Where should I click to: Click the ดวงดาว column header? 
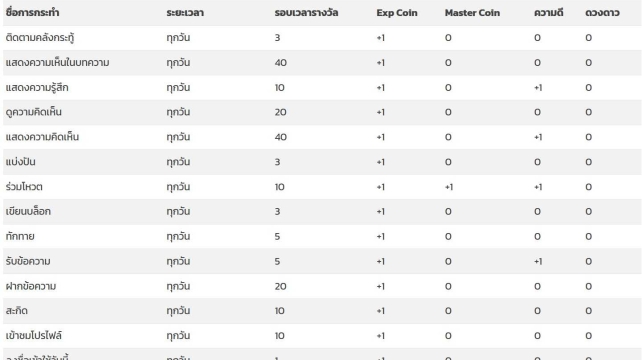coord(602,13)
